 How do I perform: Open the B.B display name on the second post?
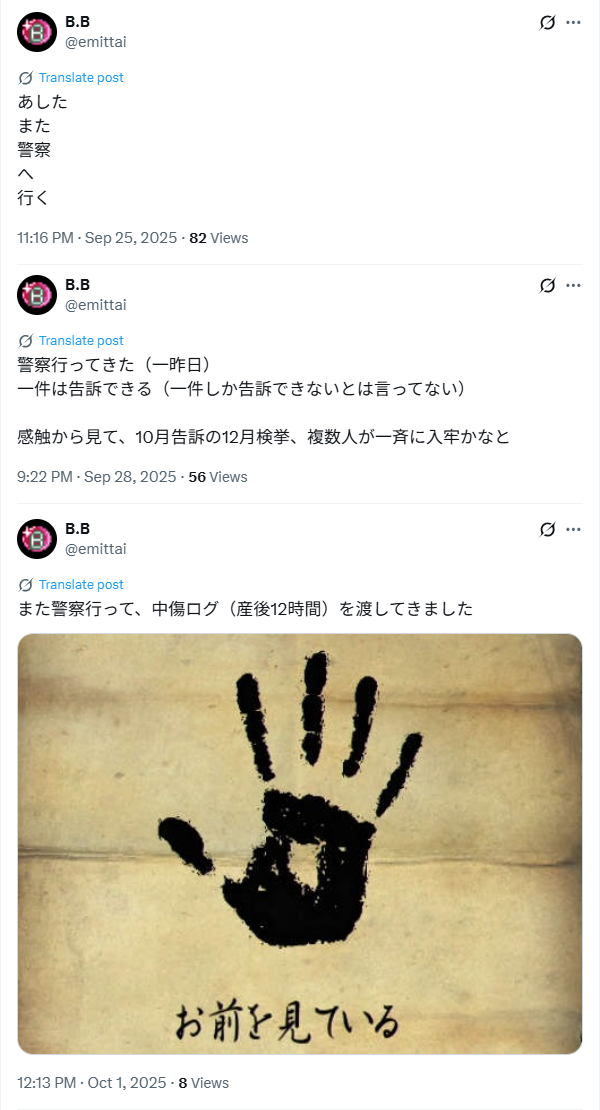click(77, 285)
